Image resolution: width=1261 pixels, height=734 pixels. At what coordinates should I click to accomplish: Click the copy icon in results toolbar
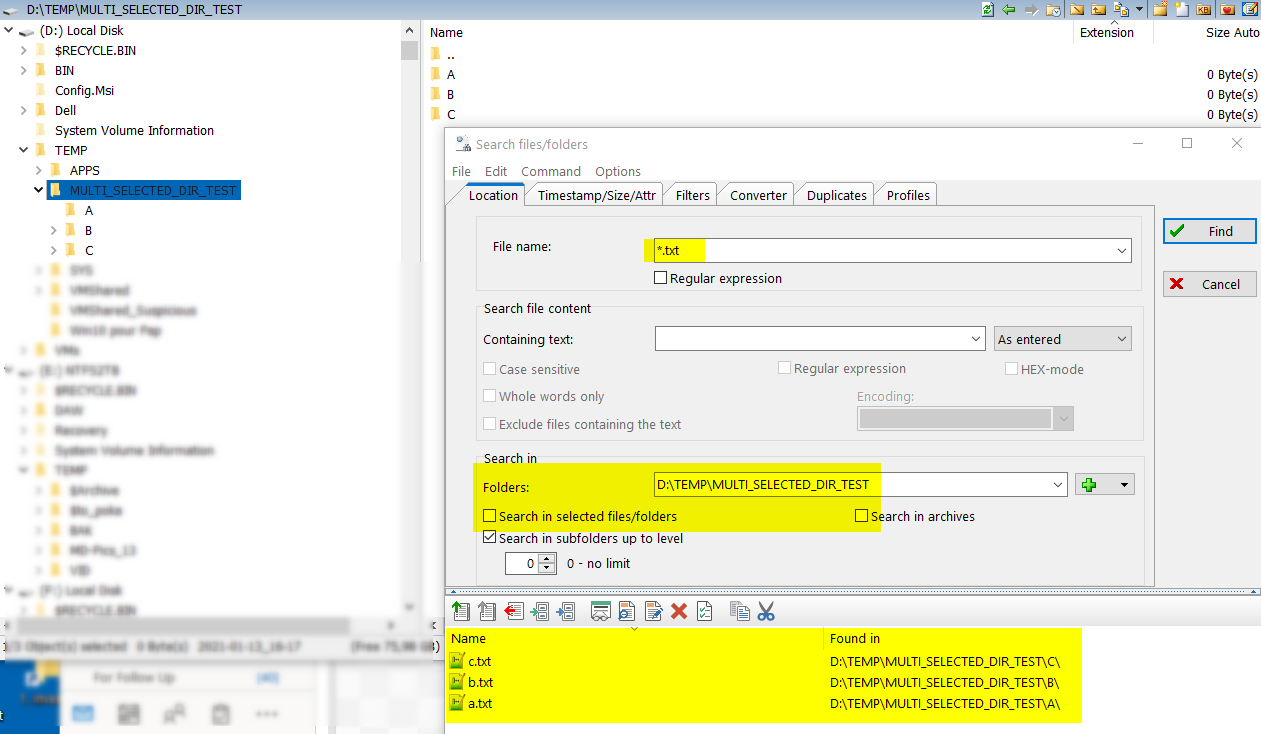[740, 611]
